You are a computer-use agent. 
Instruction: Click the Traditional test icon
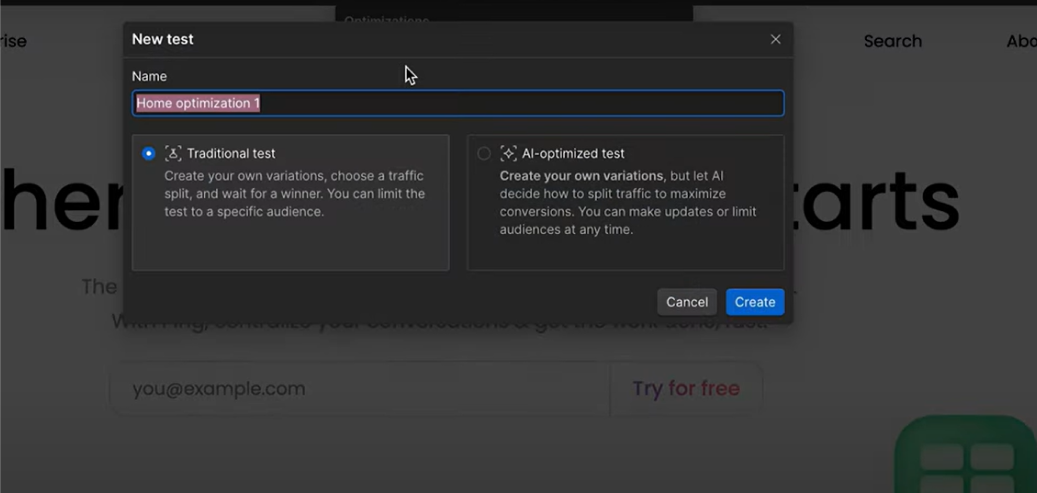(173, 154)
